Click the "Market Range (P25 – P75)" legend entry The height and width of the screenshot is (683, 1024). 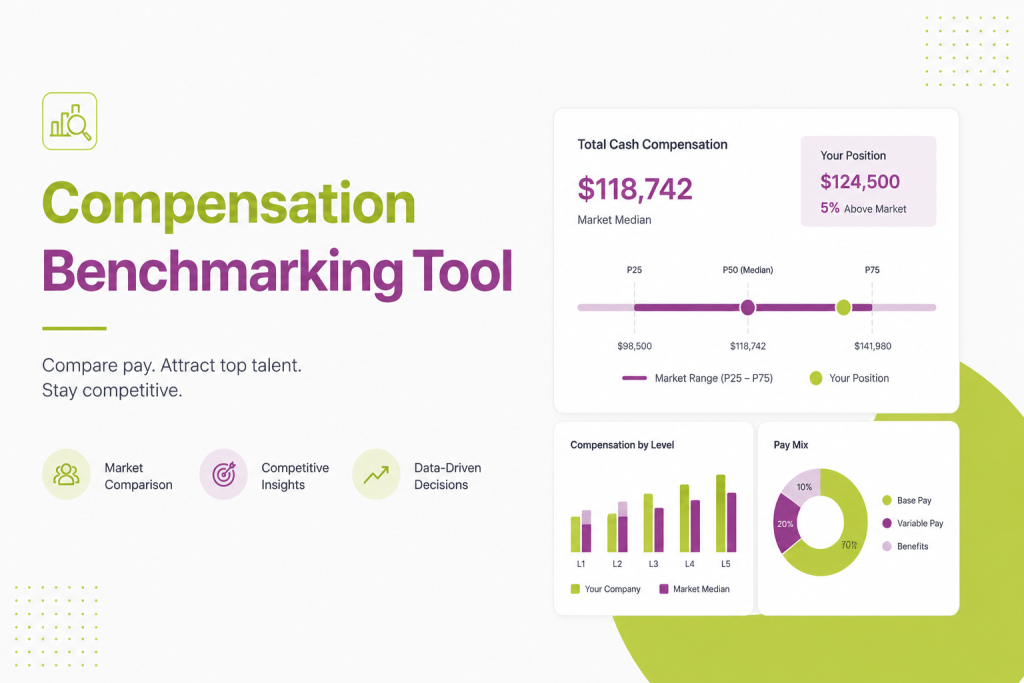pyautogui.click(x=697, y=378)
